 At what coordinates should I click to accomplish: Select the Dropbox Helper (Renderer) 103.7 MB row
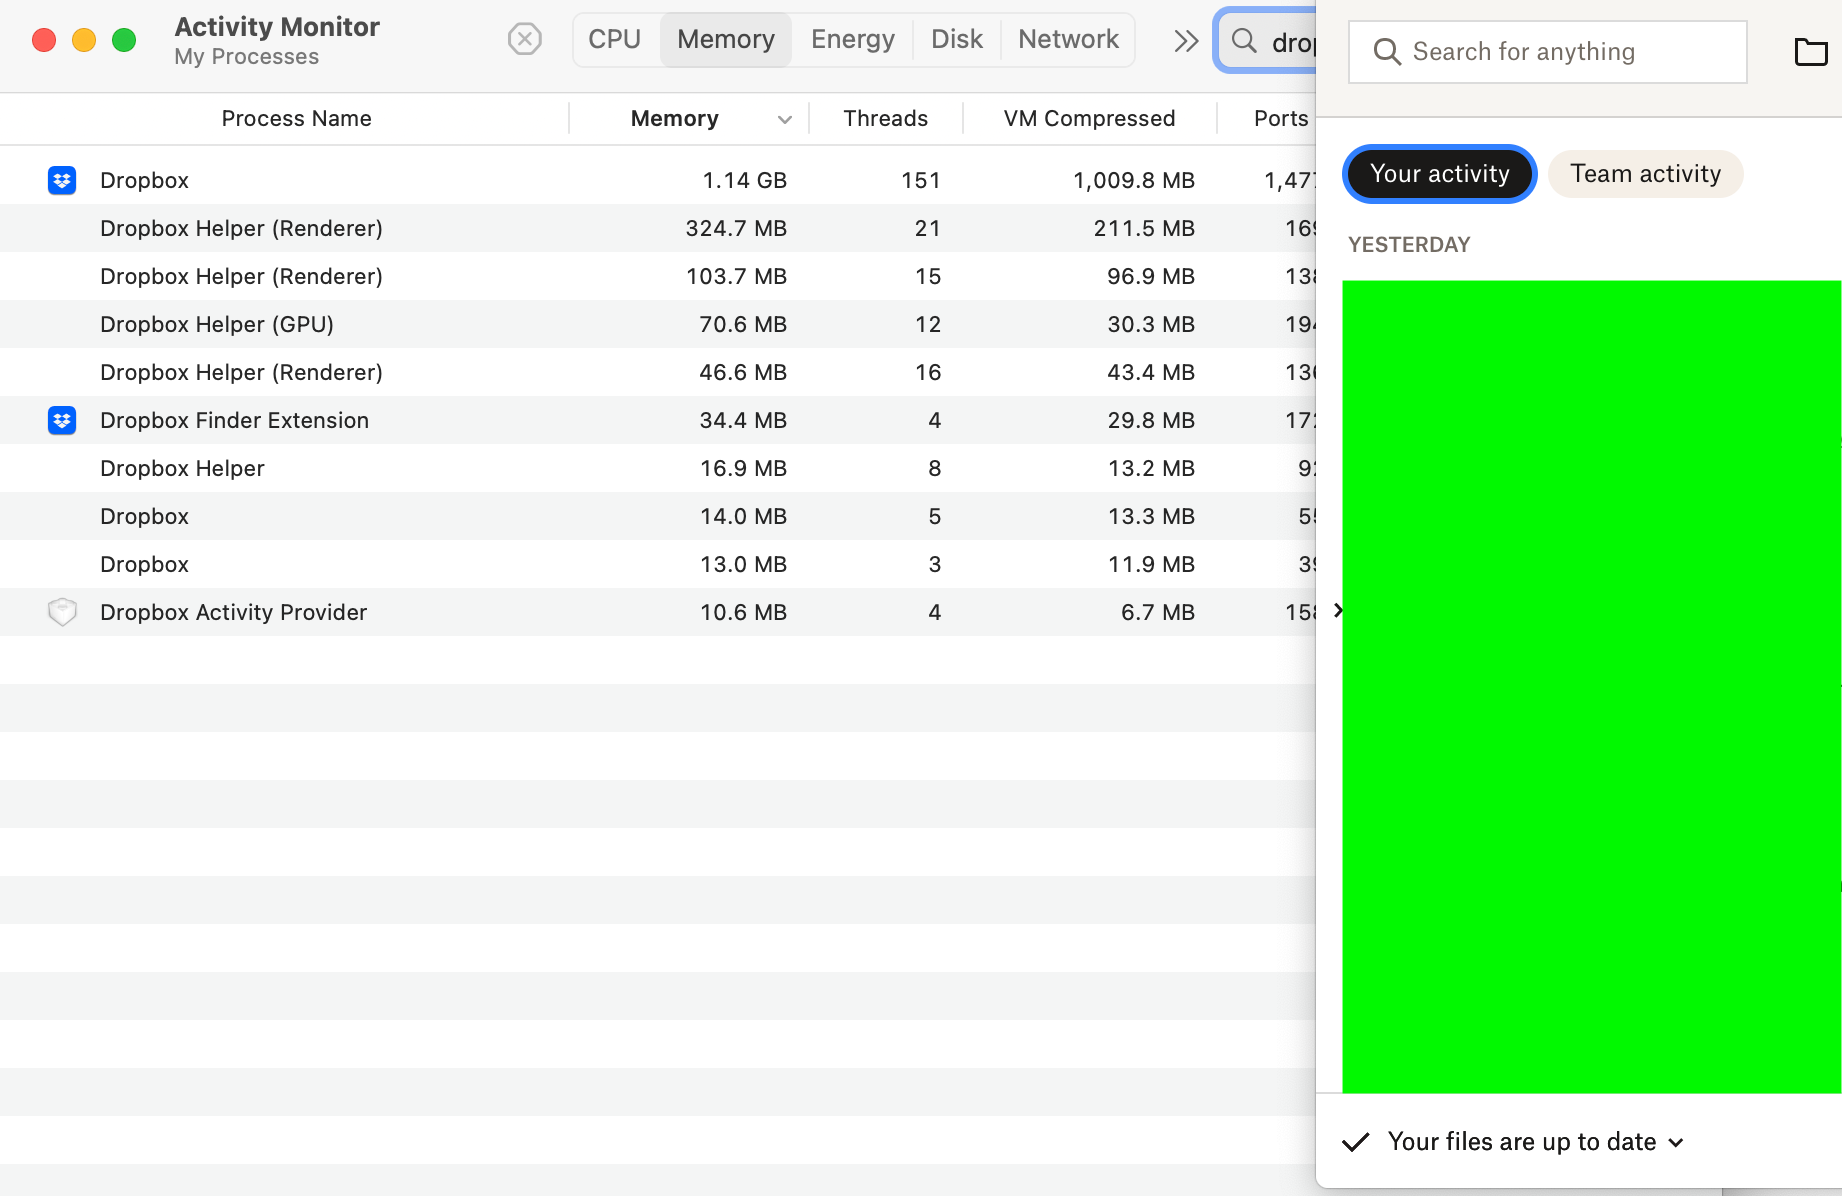658,276
